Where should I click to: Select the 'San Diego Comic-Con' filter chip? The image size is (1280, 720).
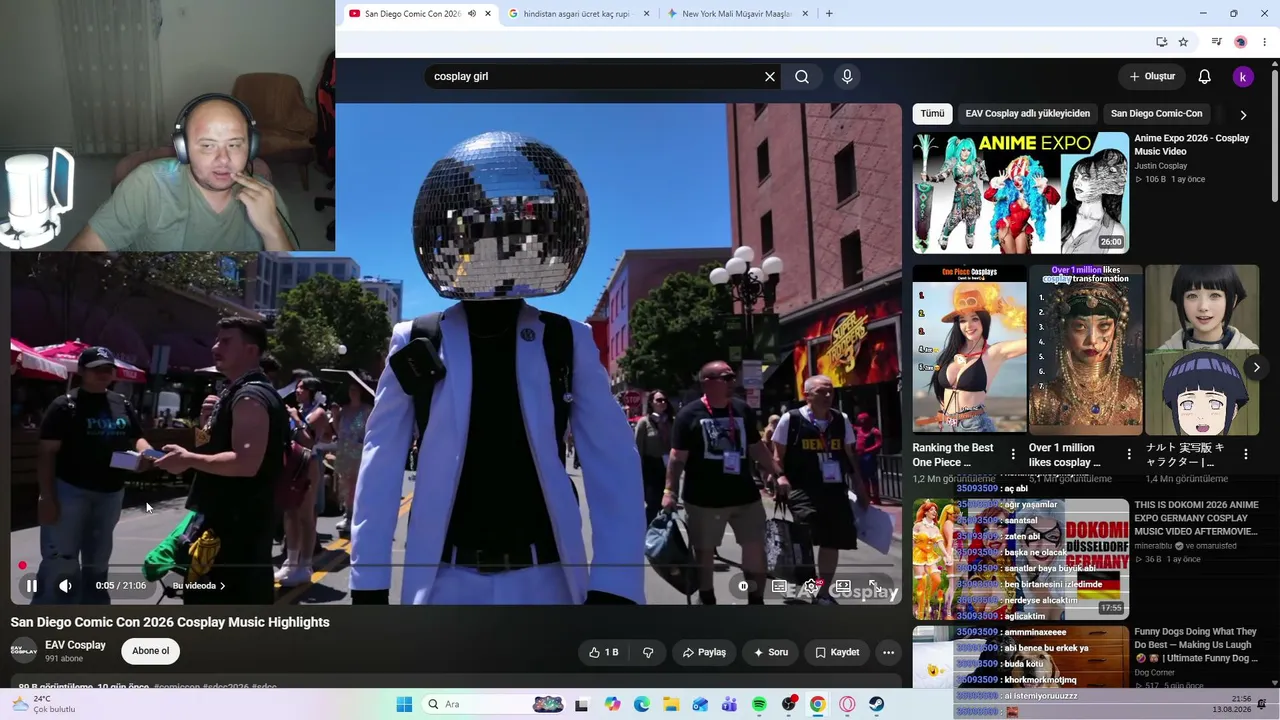click(1157, 114)
